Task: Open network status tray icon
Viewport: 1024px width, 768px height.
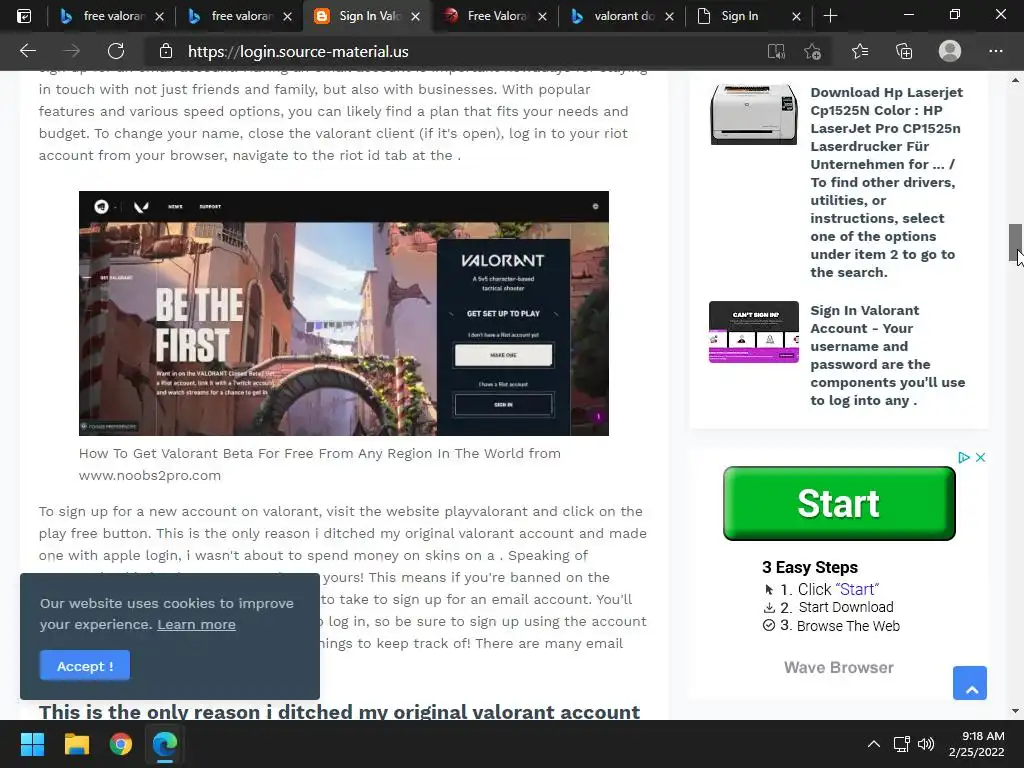Action: click(902, 744)
